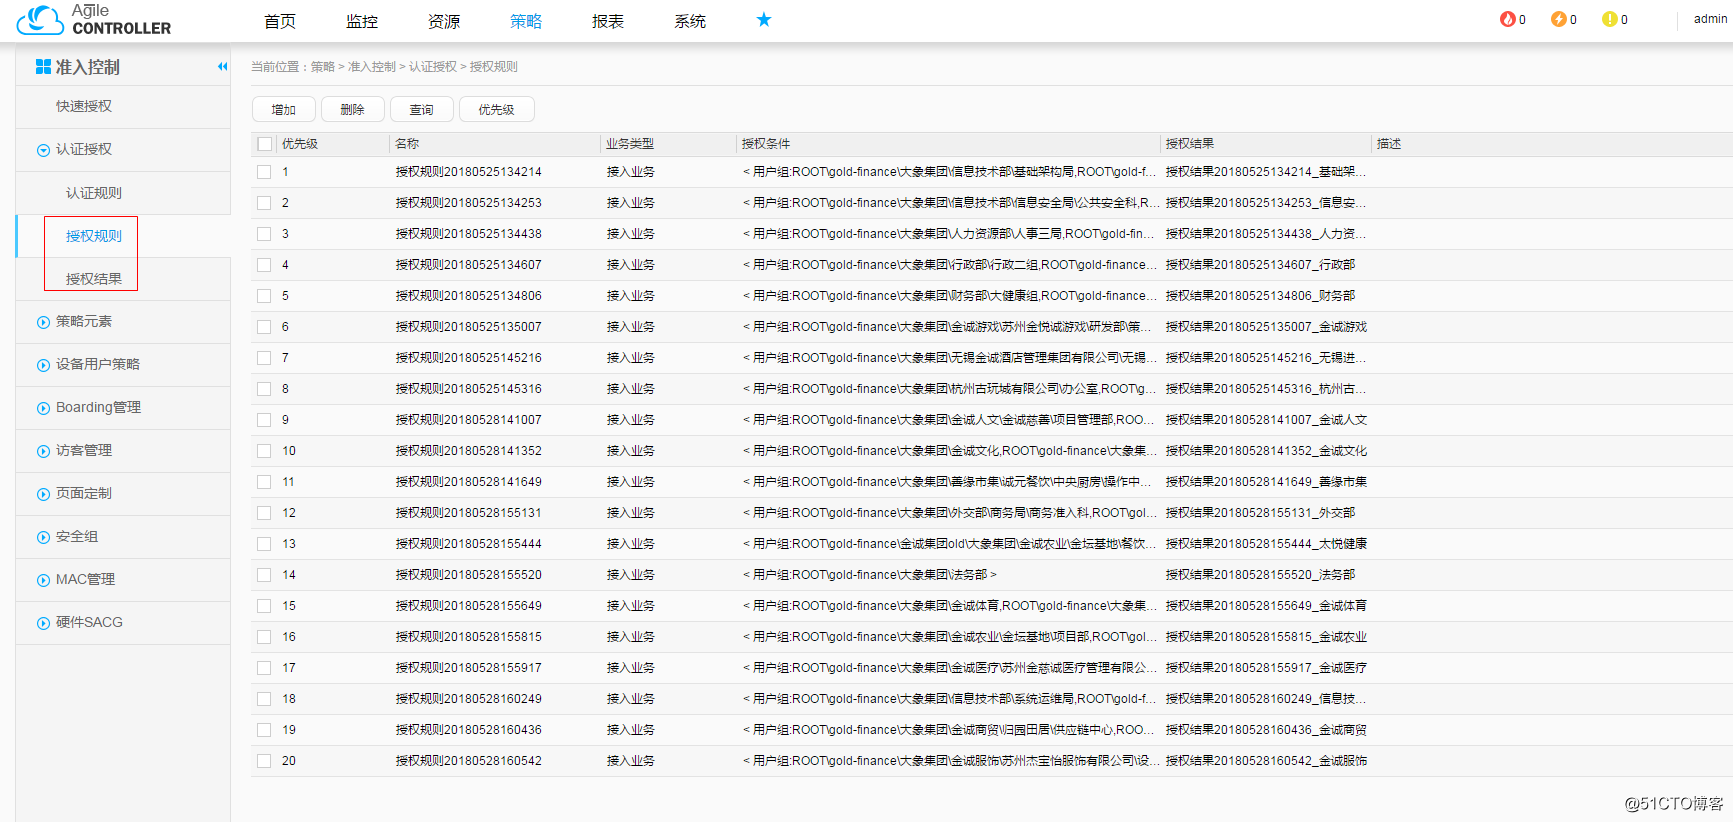
Task: Click result 授权结果20180525134607_行政部
Action: tap(1261, 265)
